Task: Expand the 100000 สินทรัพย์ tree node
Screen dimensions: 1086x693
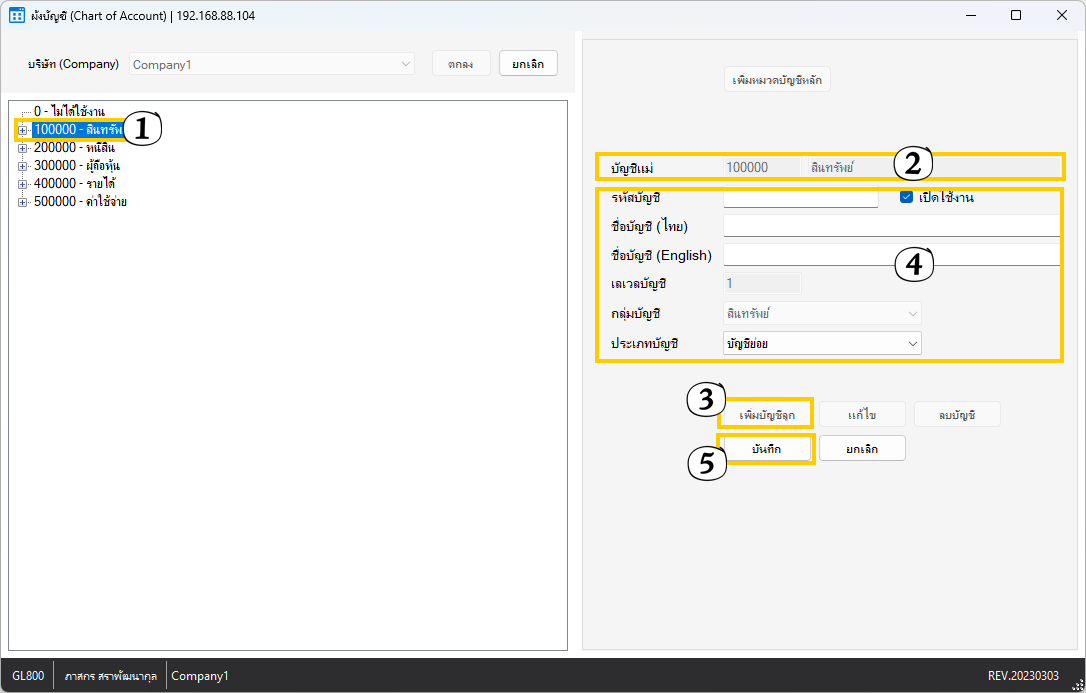Action: [22, 130]
